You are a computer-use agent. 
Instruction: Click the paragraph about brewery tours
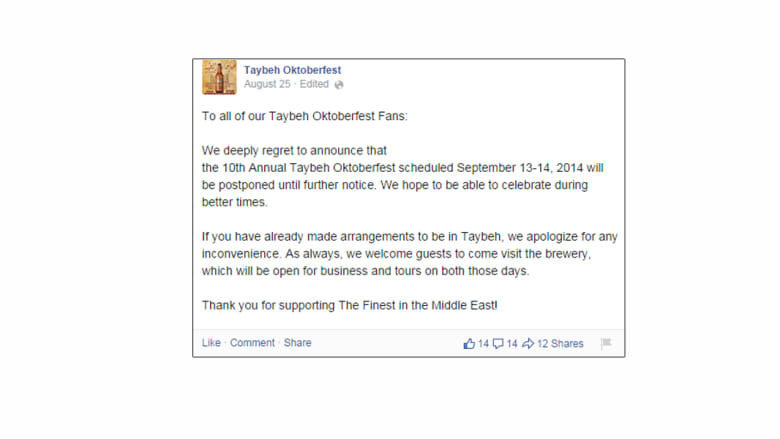[409, 254]
